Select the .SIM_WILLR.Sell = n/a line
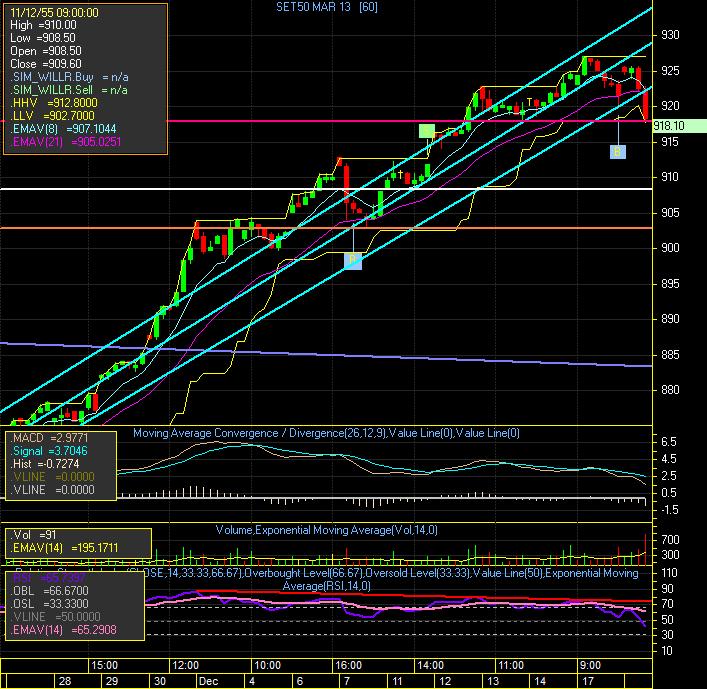 click(x=69, y=90)
